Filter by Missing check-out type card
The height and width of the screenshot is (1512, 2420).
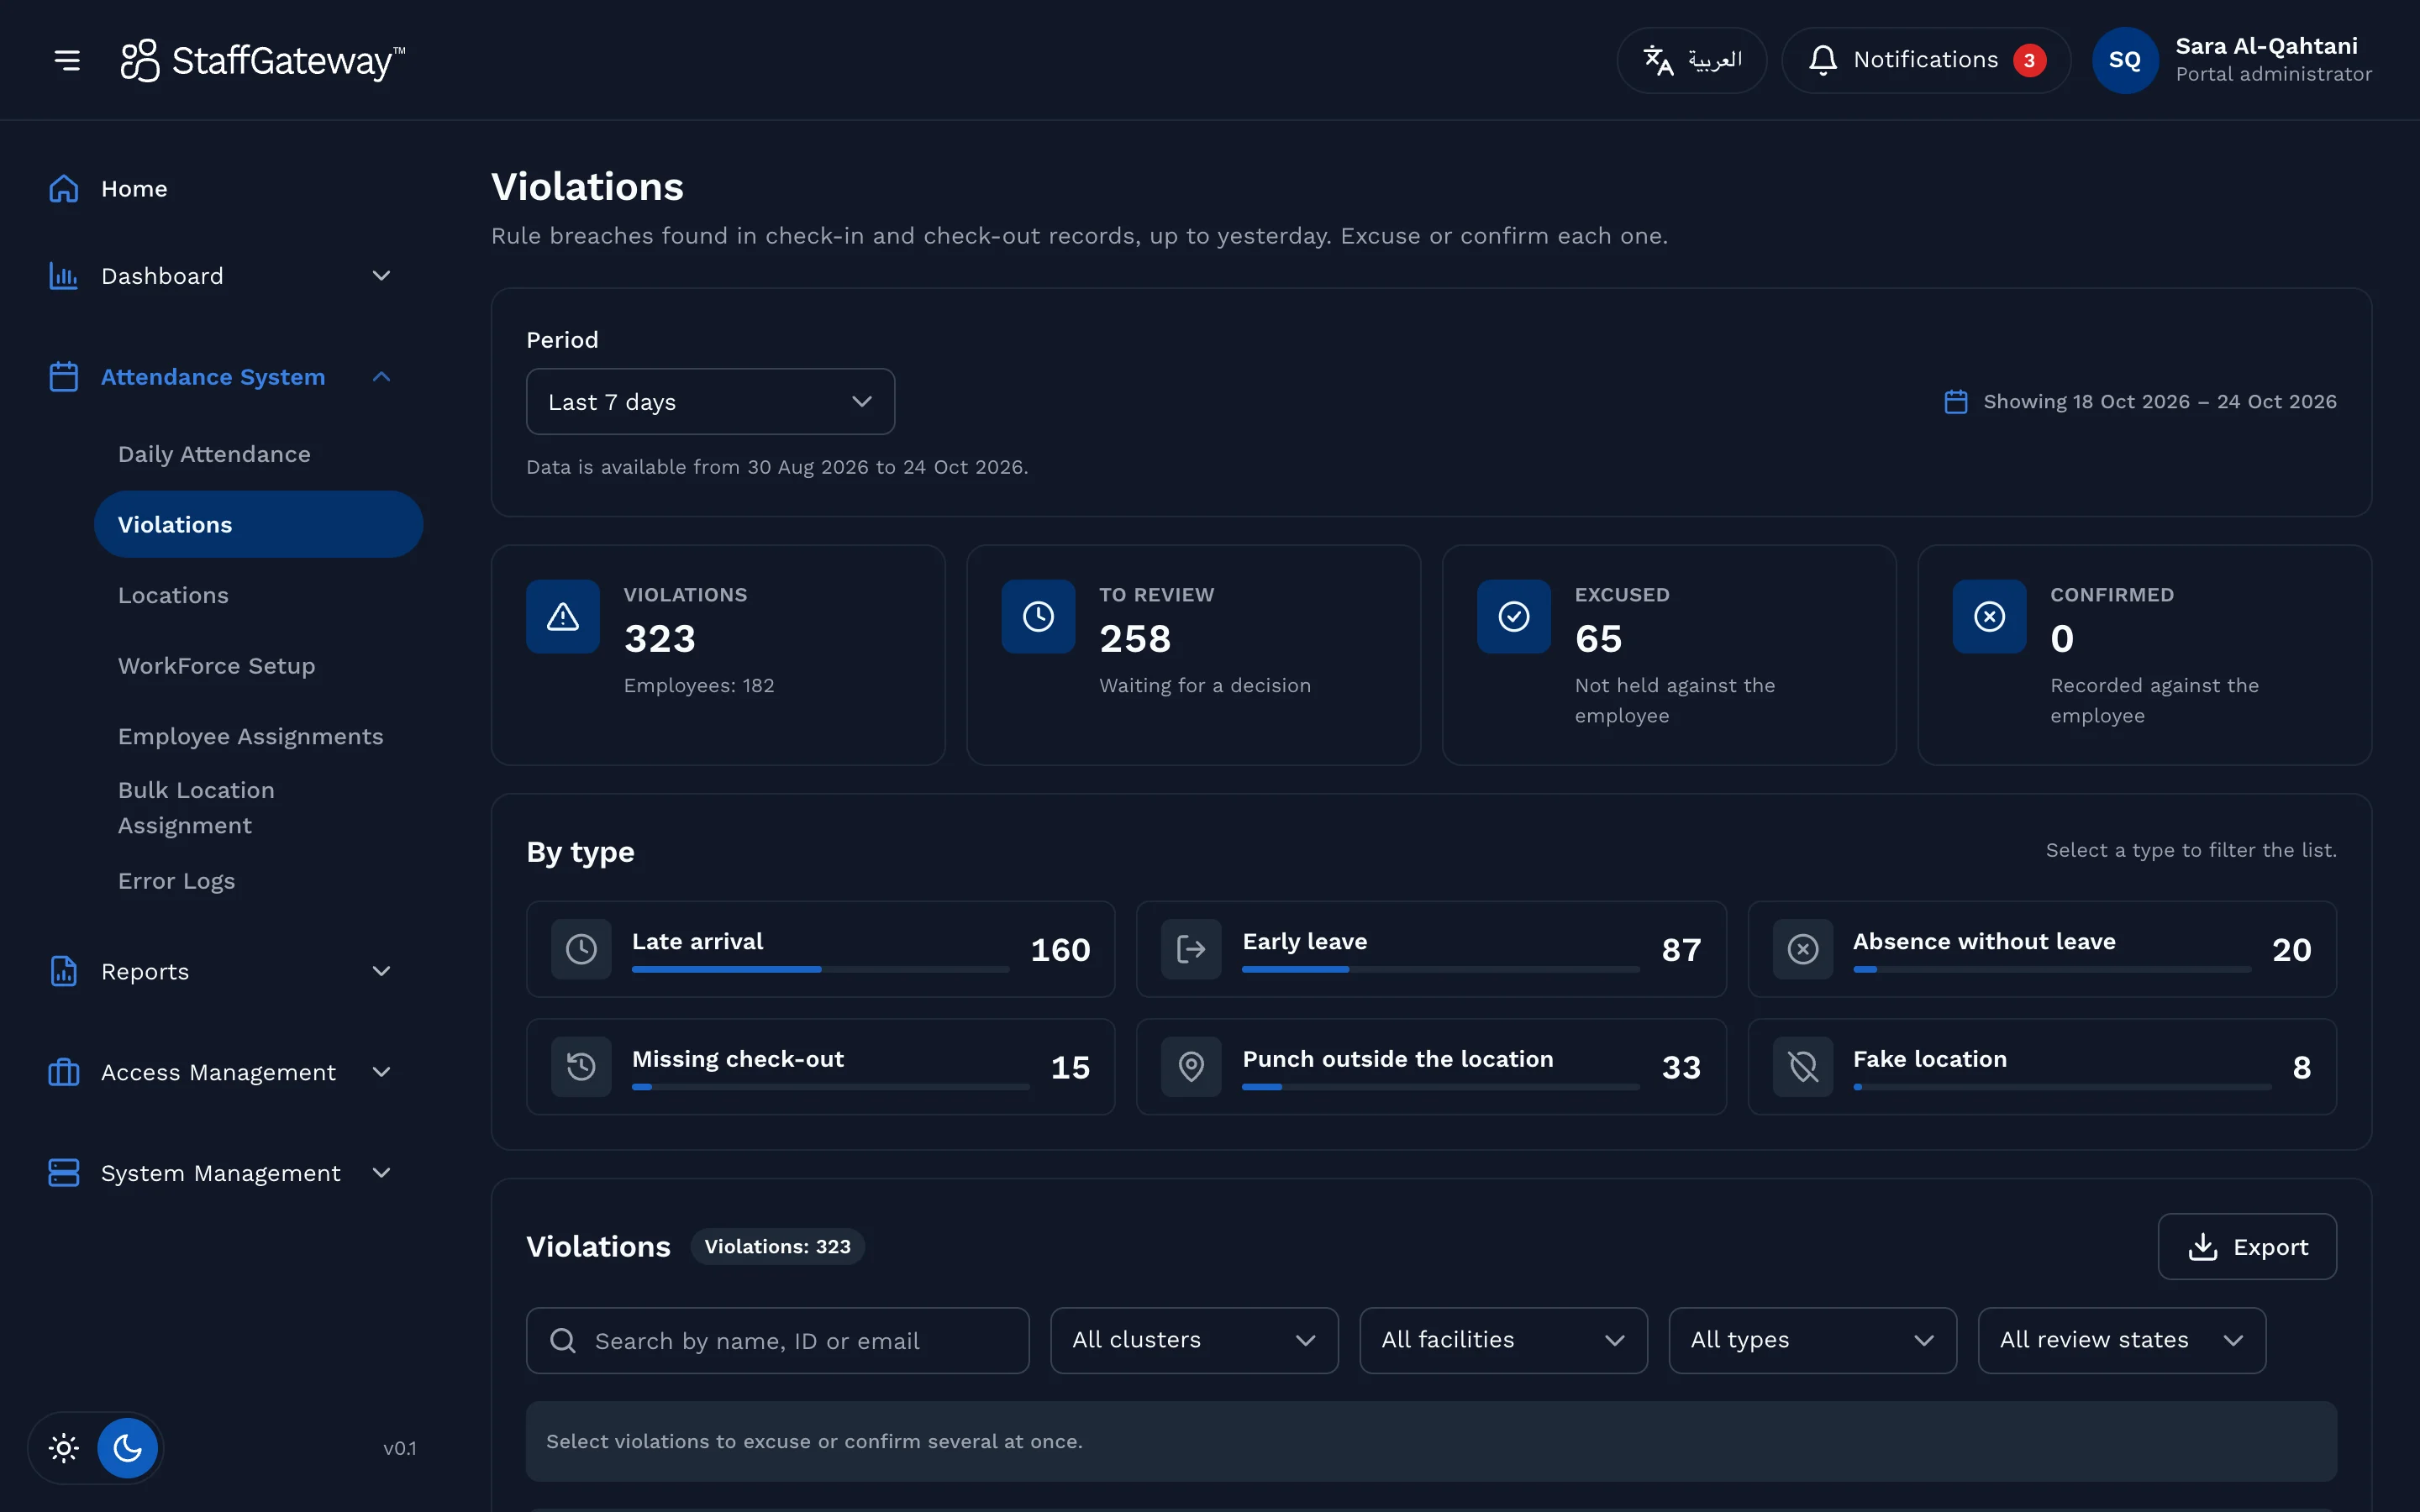pos(820,1066)
